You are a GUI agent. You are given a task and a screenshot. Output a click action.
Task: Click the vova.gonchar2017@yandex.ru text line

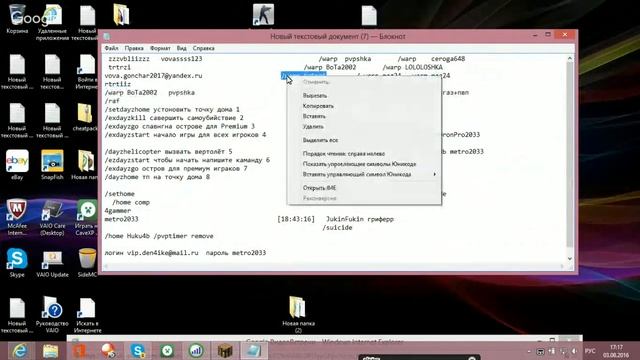pos(153,76)
